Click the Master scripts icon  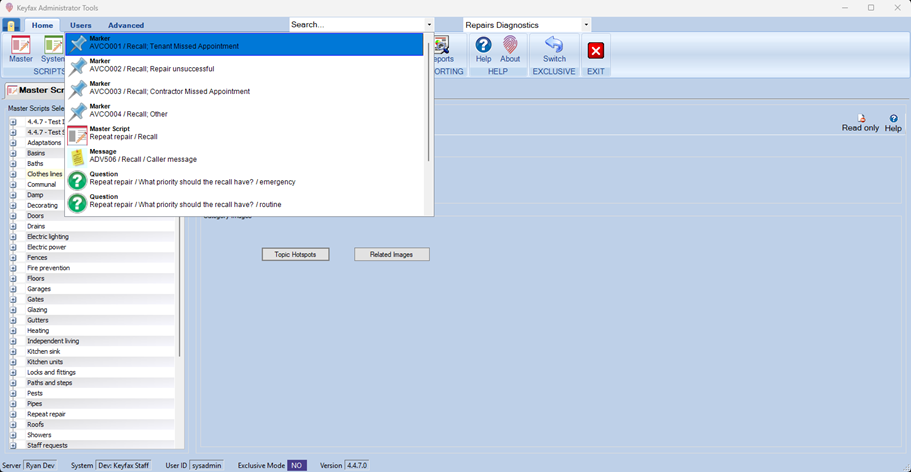[x=20, y=47]
